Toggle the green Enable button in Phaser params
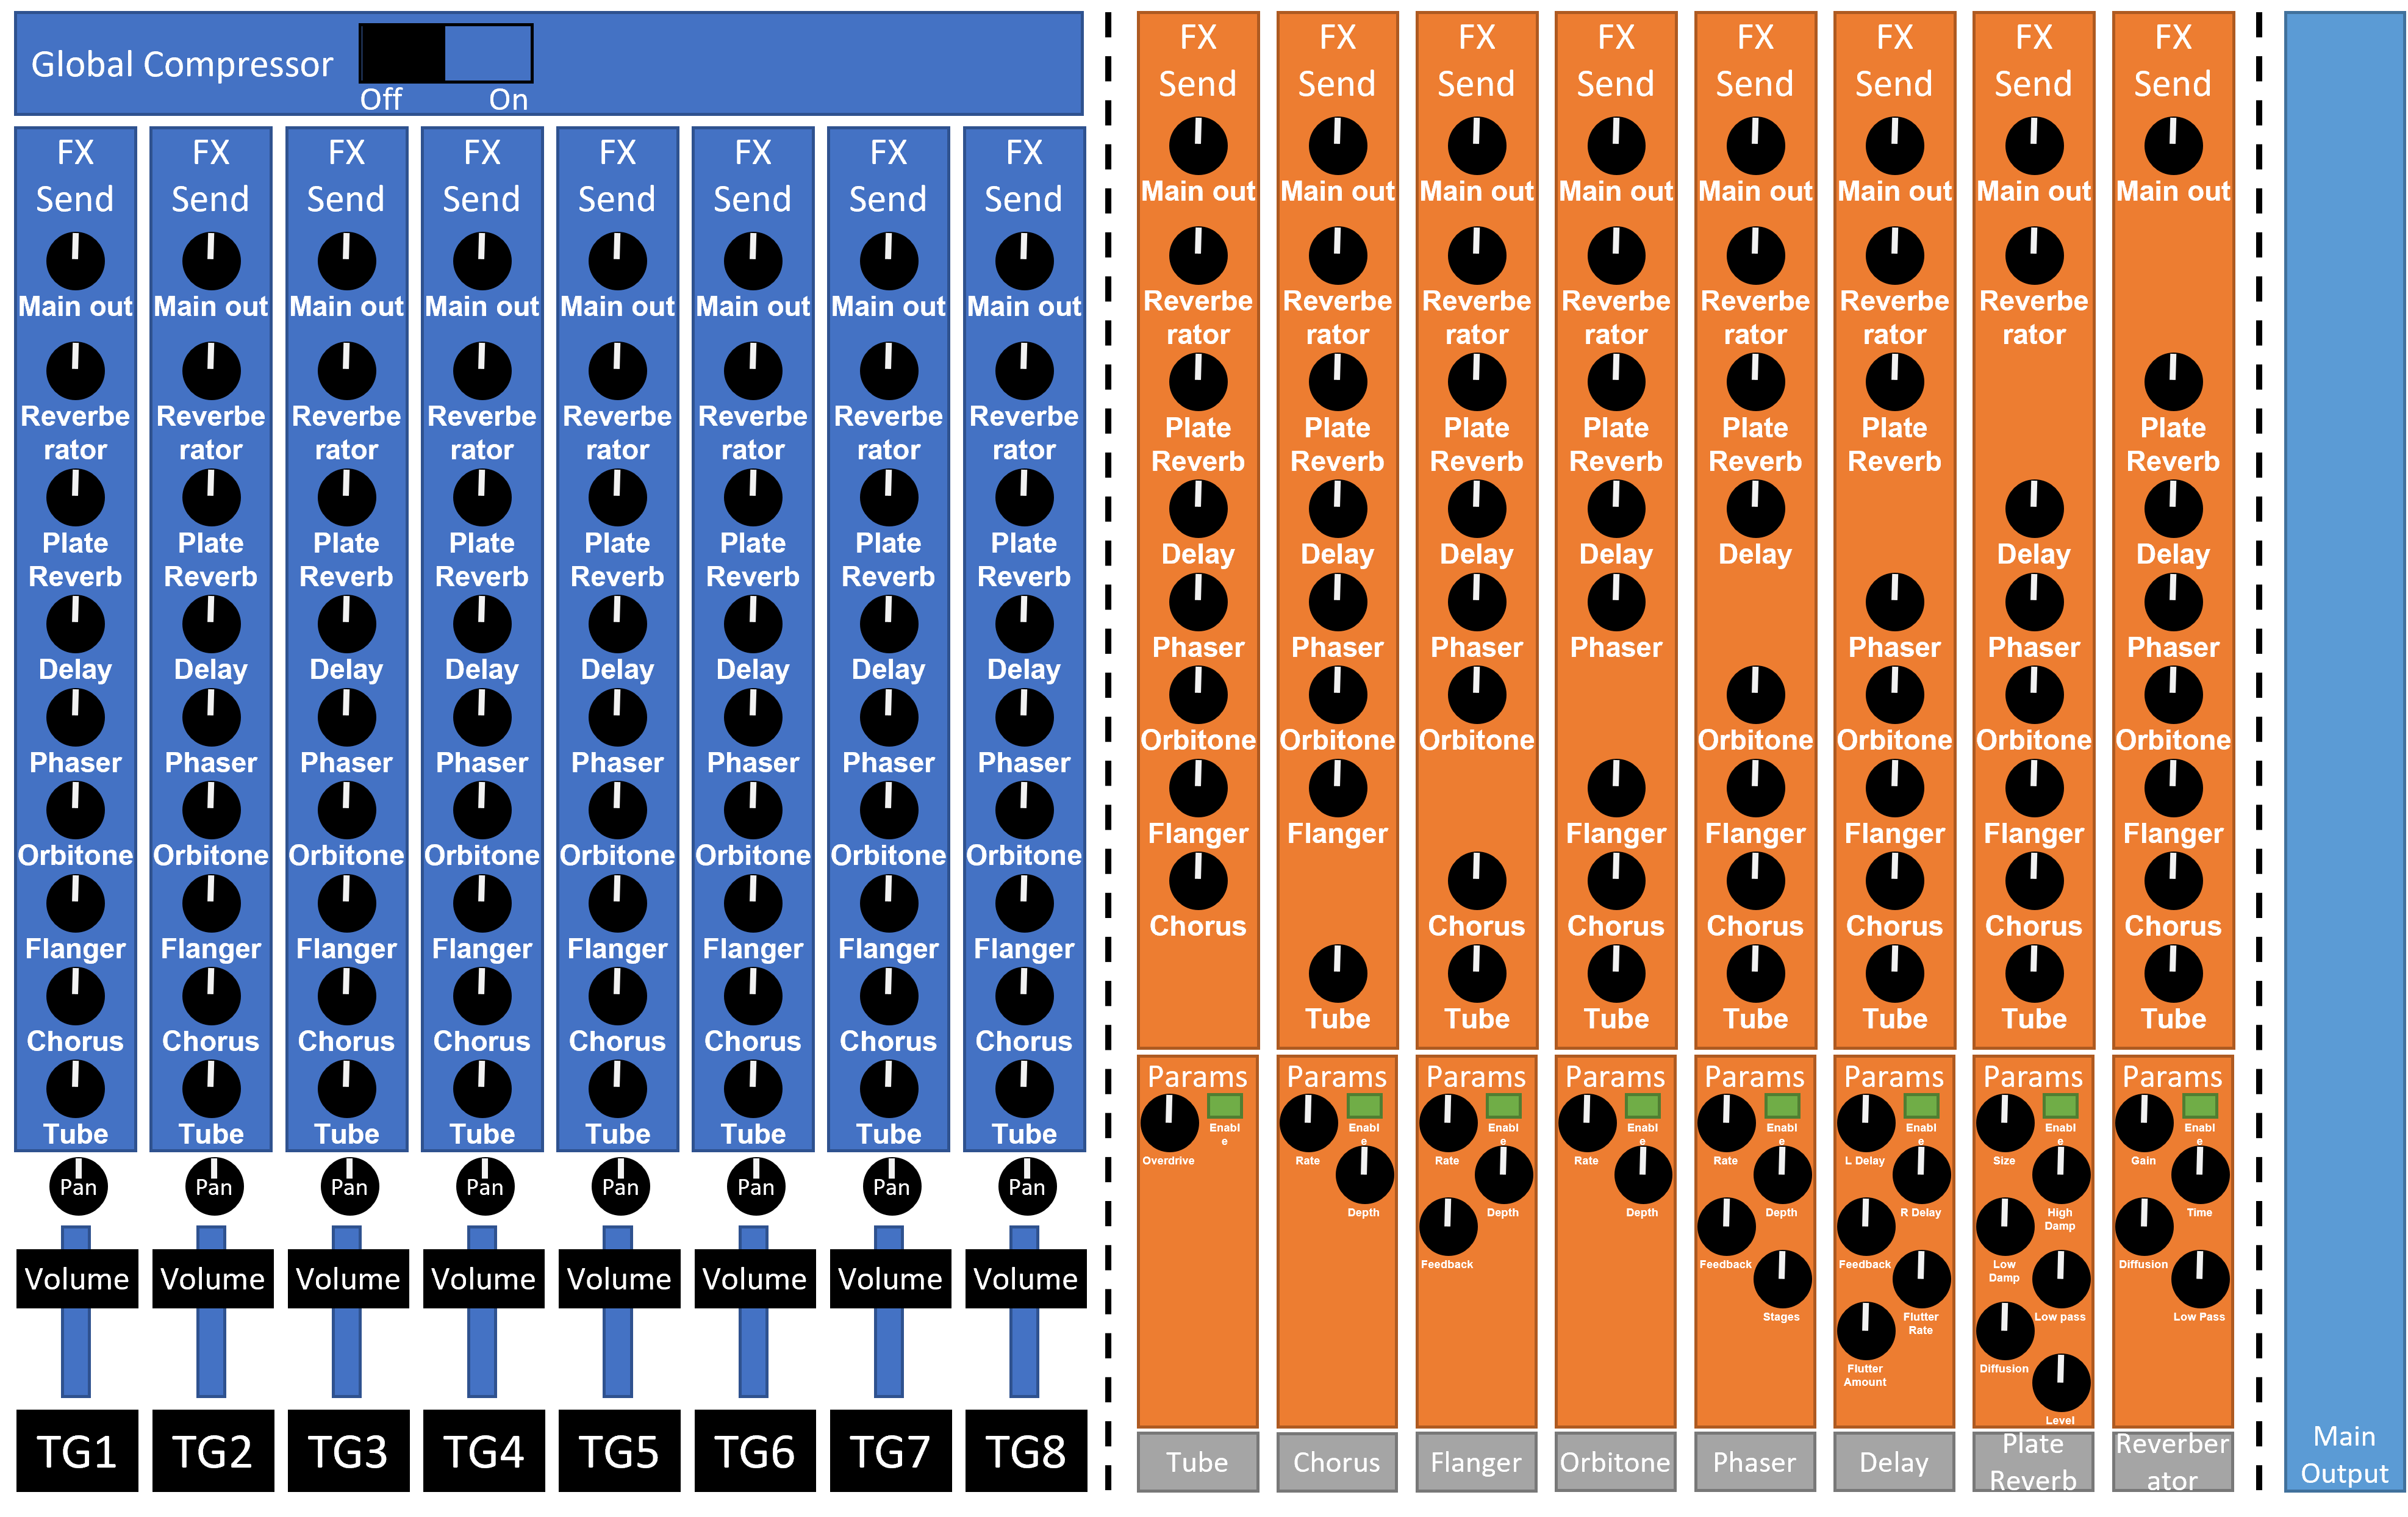Image resolution: width=2408 pixels, height=1517 pixels. 1782,1105
